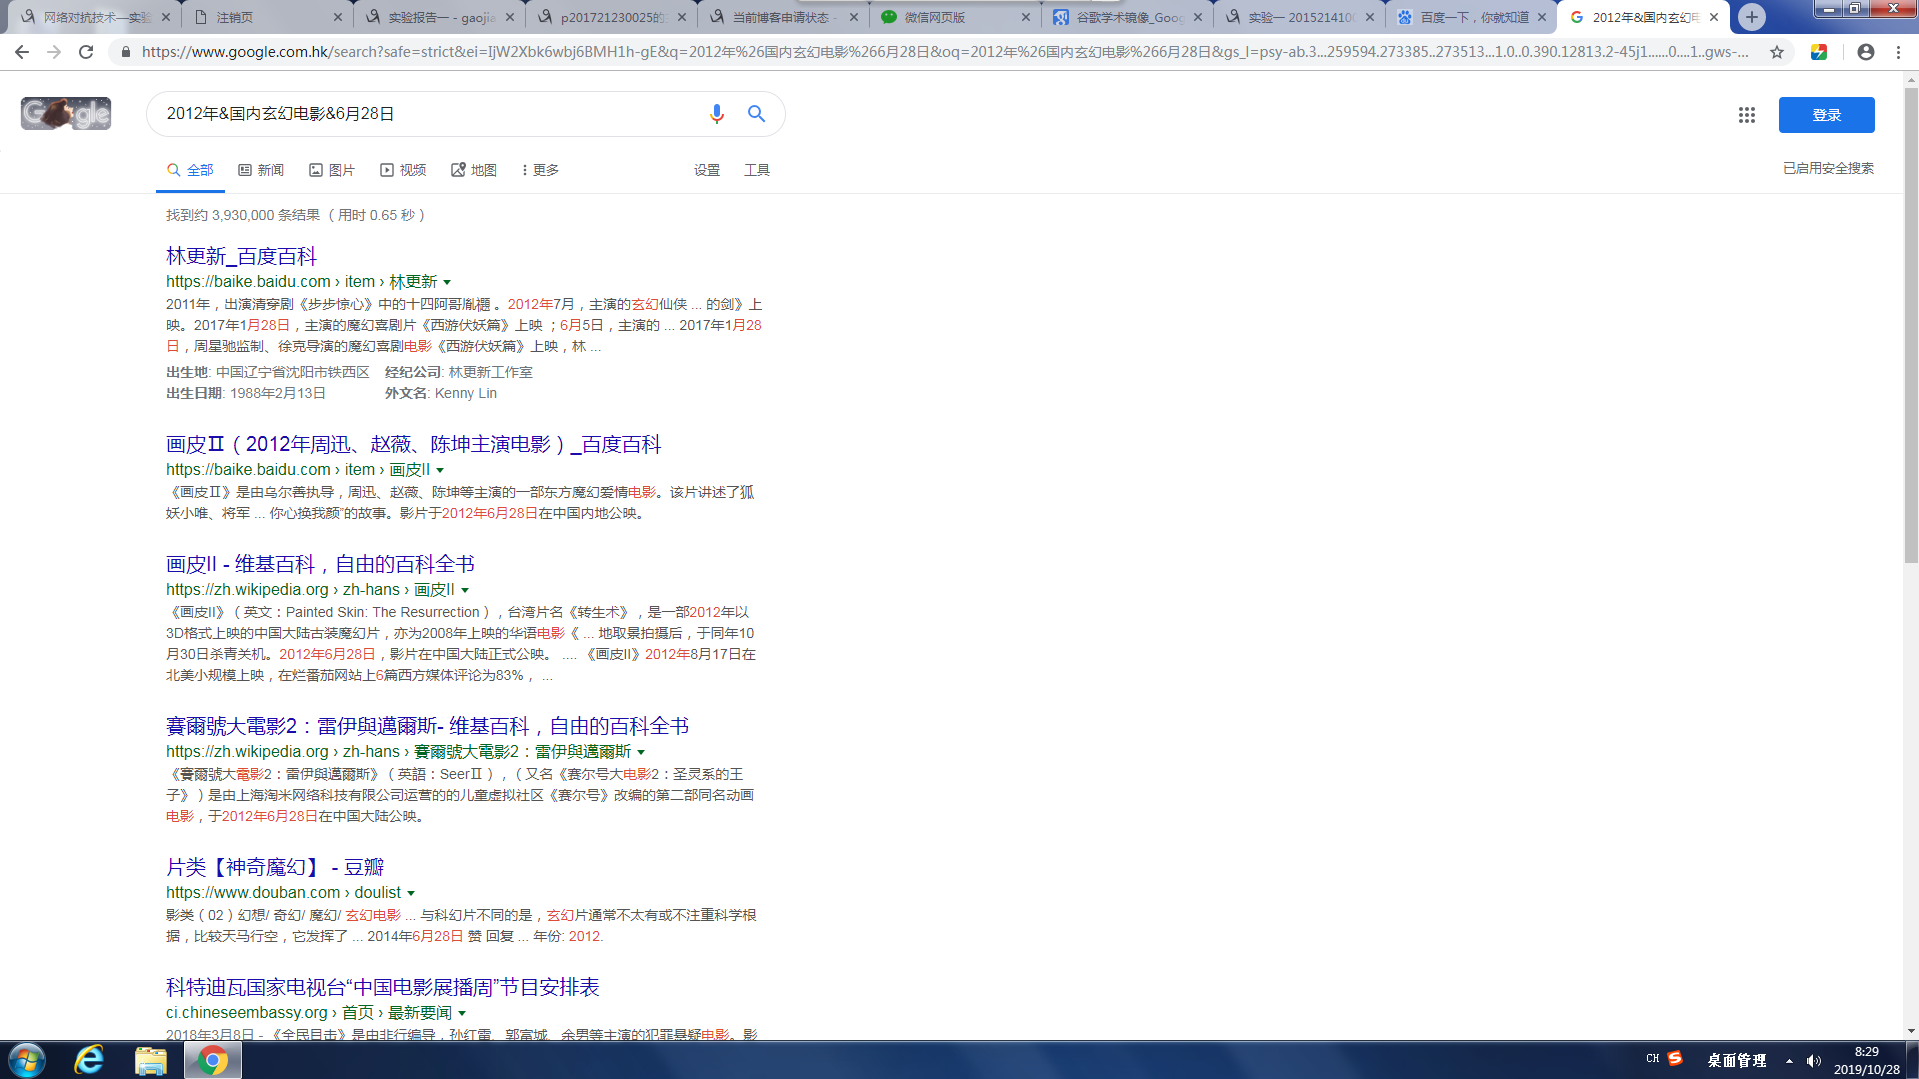The width and height of the screenshot is (1919, 1079).
Task: Open the 科特迪瓦国家电视台 result link
Action: 382,987
